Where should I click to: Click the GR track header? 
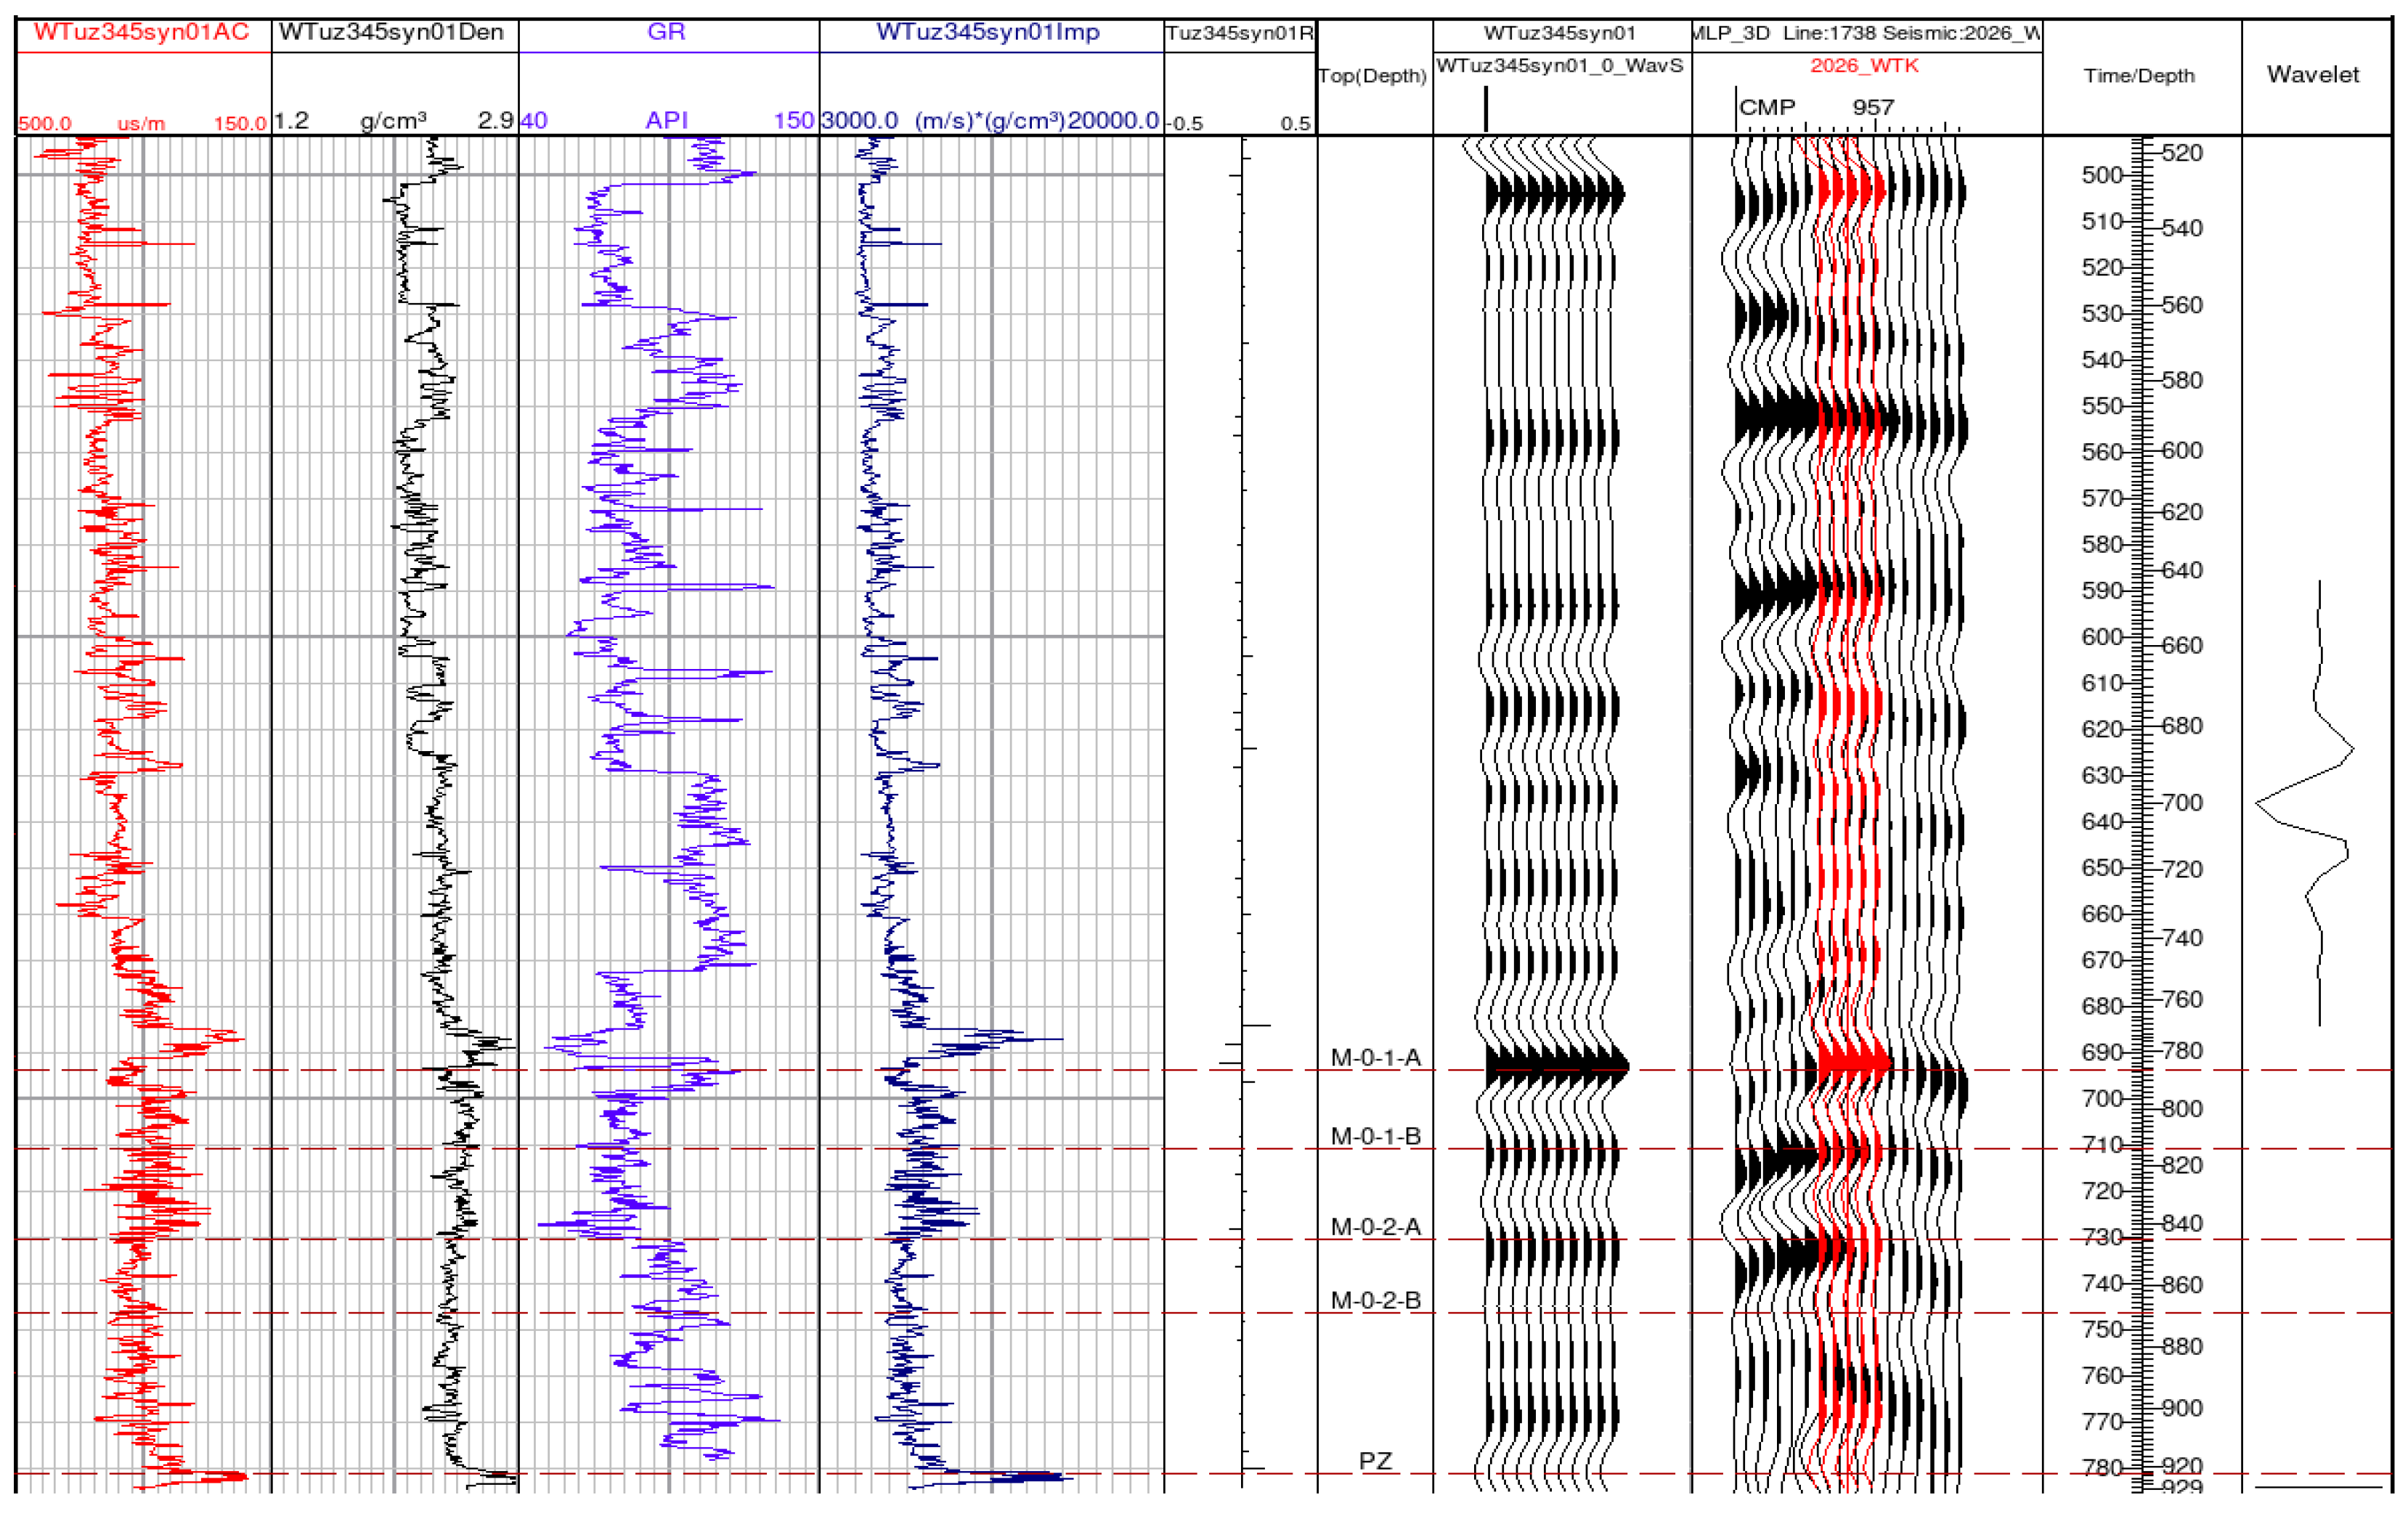(x=666, y=32)
